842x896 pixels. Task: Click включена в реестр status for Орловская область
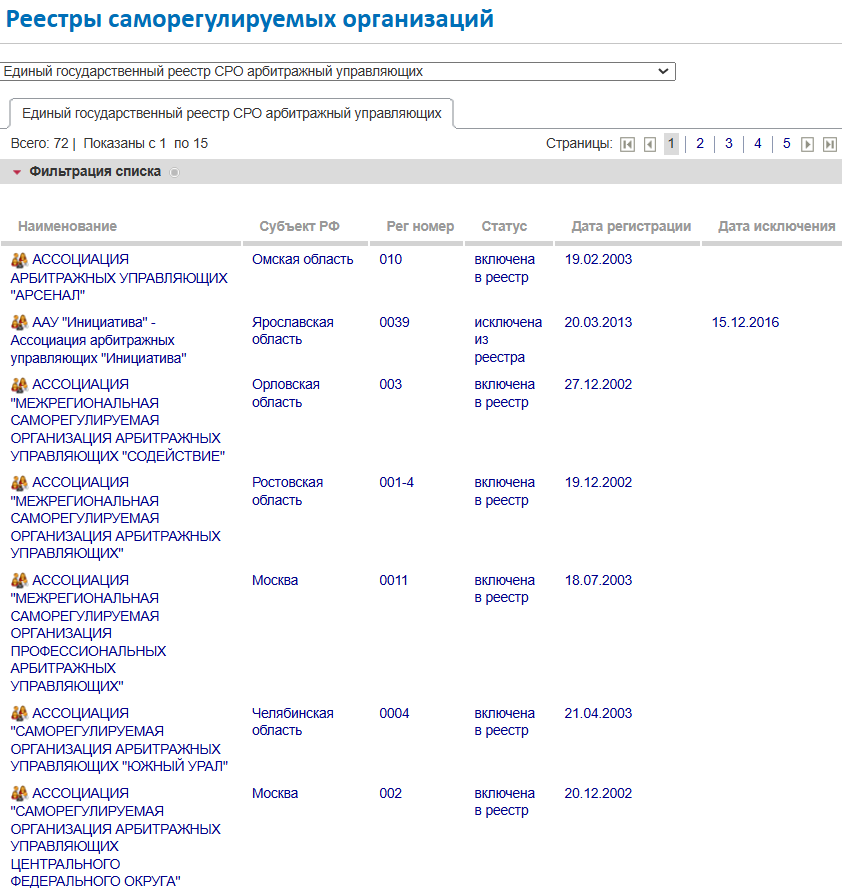click(x=504, y=393)
